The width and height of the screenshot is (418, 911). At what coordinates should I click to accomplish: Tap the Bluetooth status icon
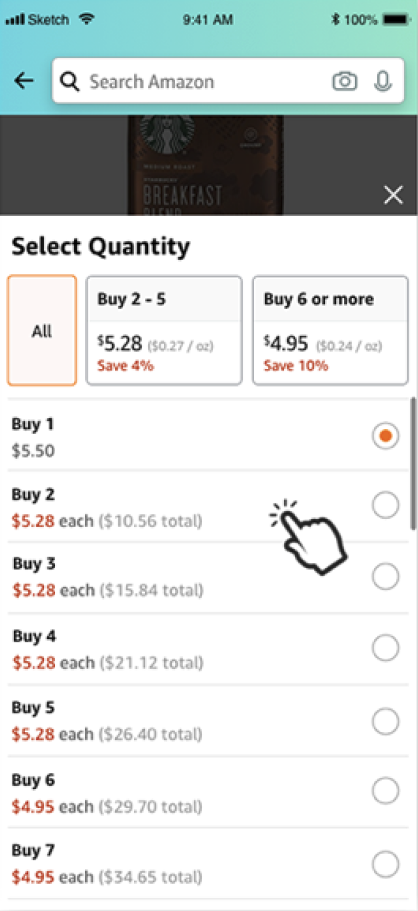335,19
